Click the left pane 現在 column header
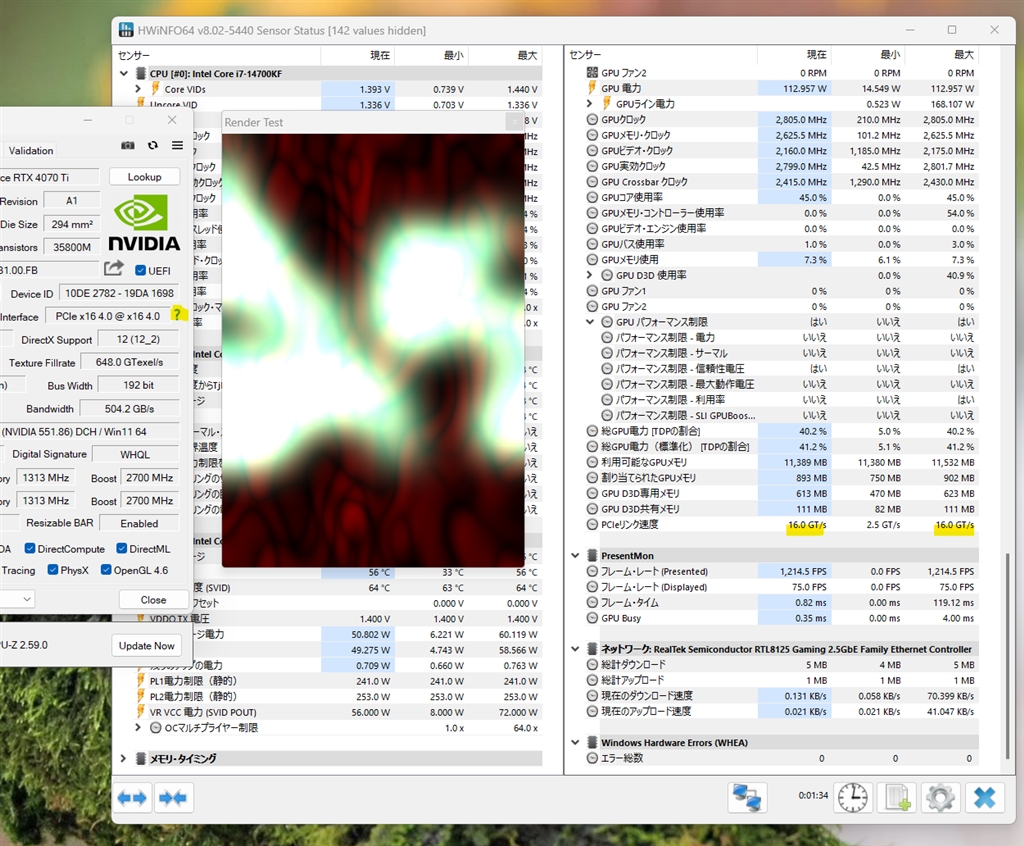1024x846 pixels. pyautogui.click(x=358, y=55)
